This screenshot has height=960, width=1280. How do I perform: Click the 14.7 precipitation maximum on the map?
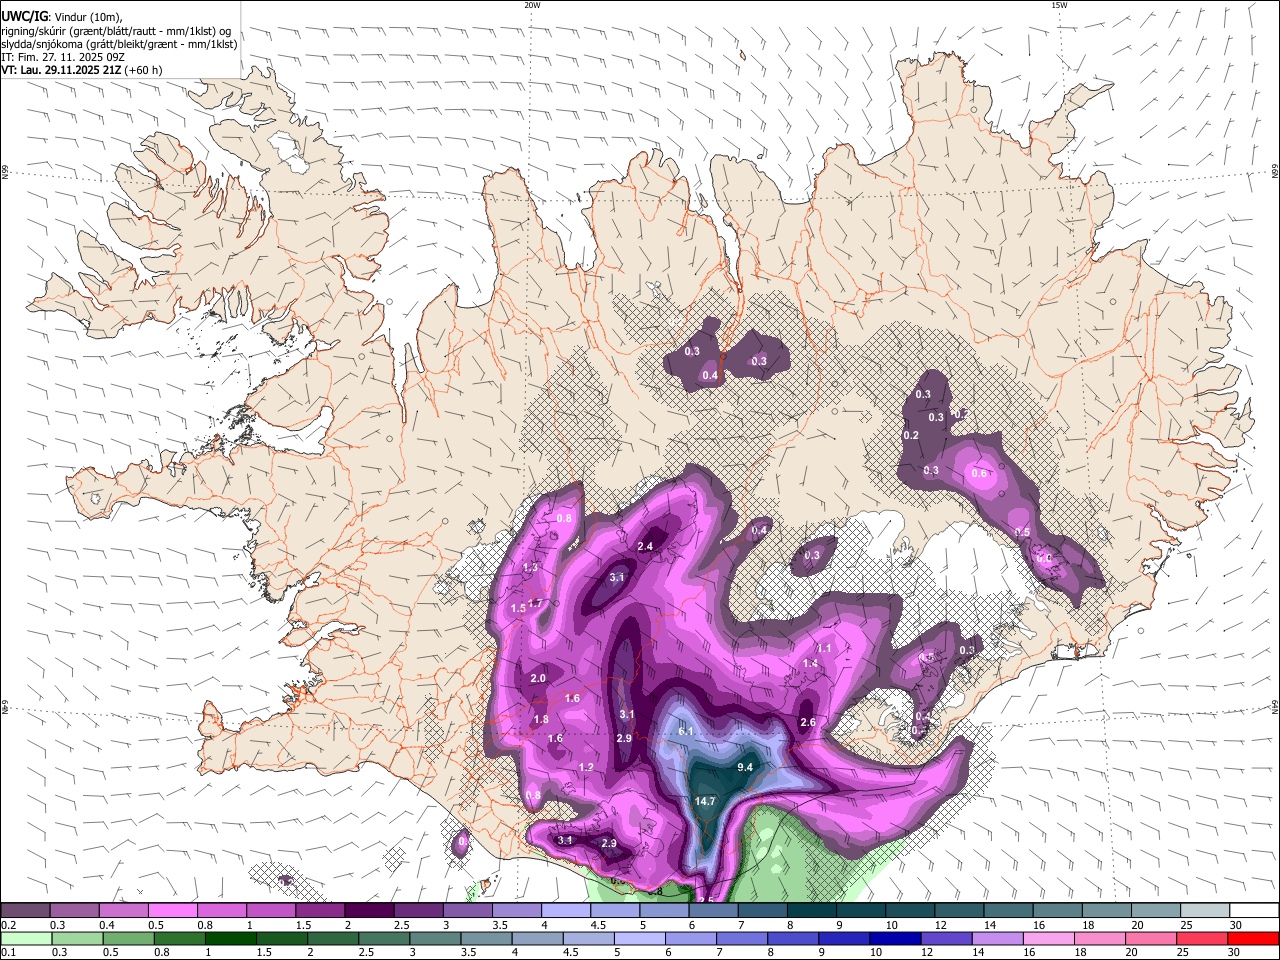pos(705,802)
